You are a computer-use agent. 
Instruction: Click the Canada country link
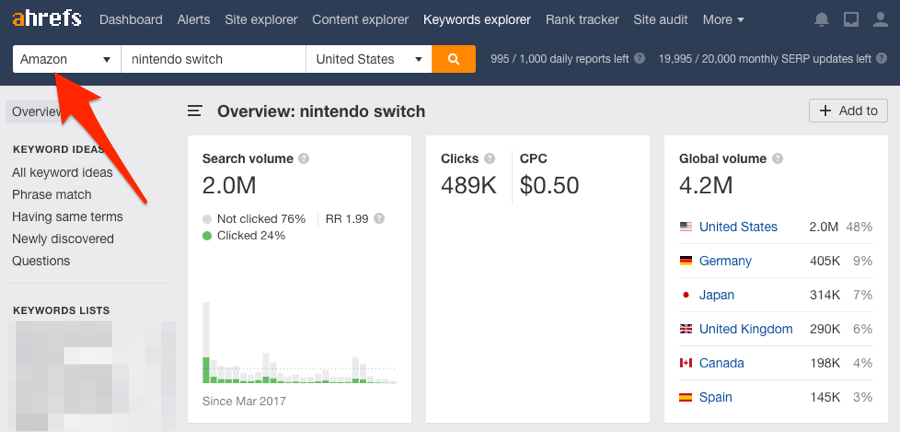click(x=721, y=363)
